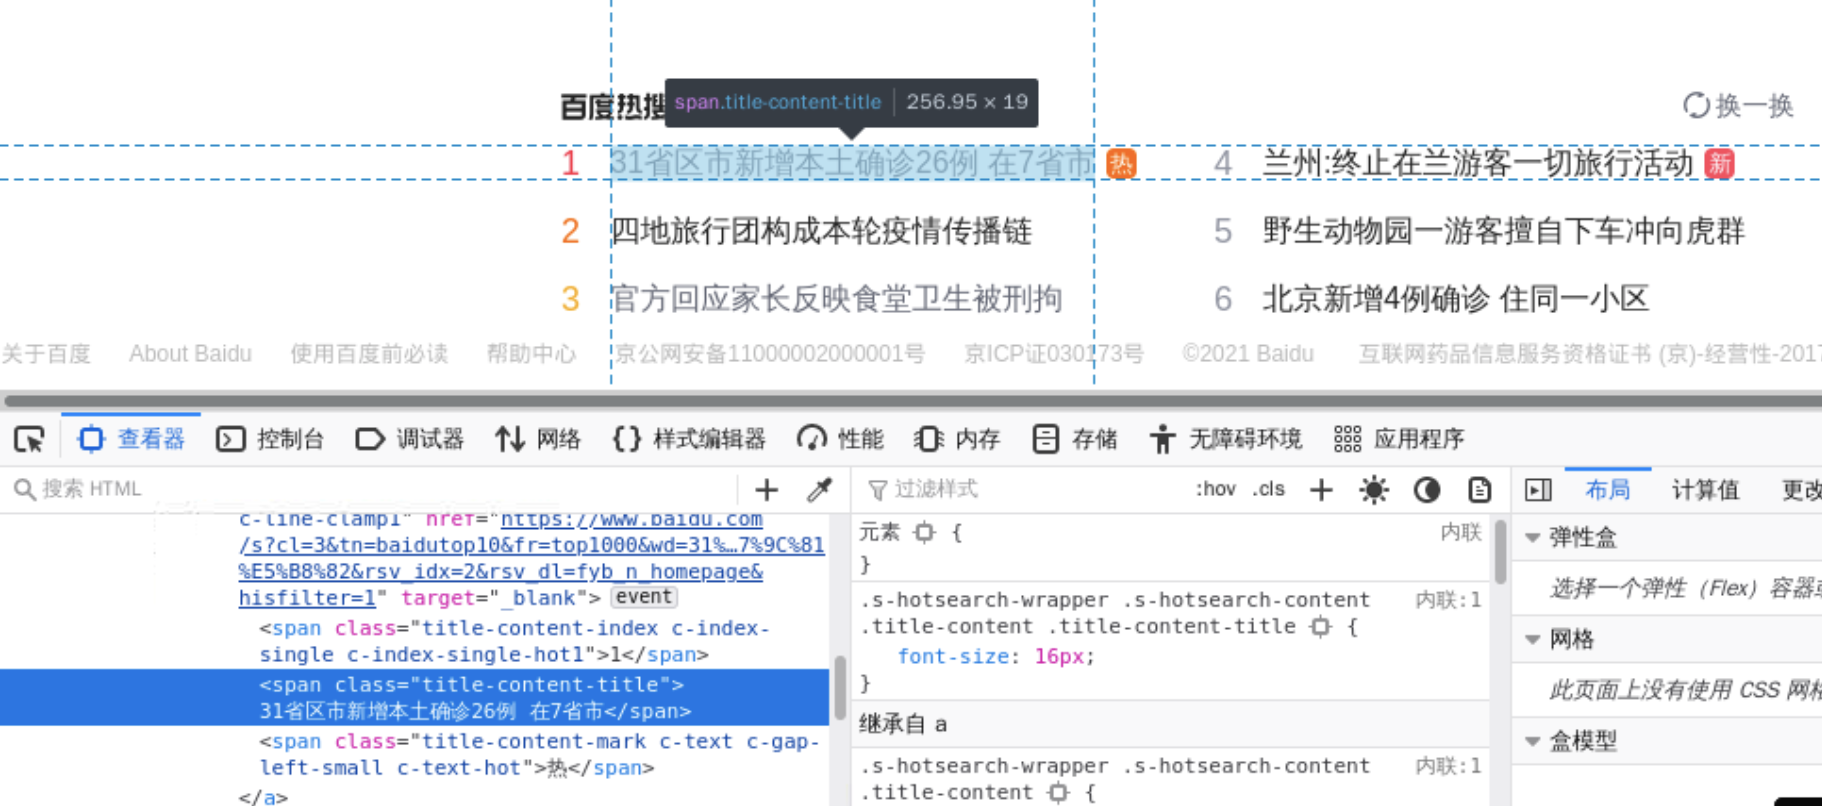The height and width of the screenshot is (806, 1822).
Task: Open the 样式编辑器 style editor tab
Action: point(689,439)
